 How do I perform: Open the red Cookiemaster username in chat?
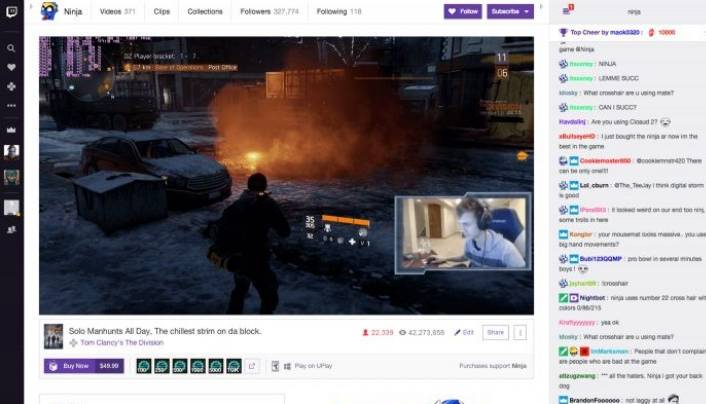point(605,161)
